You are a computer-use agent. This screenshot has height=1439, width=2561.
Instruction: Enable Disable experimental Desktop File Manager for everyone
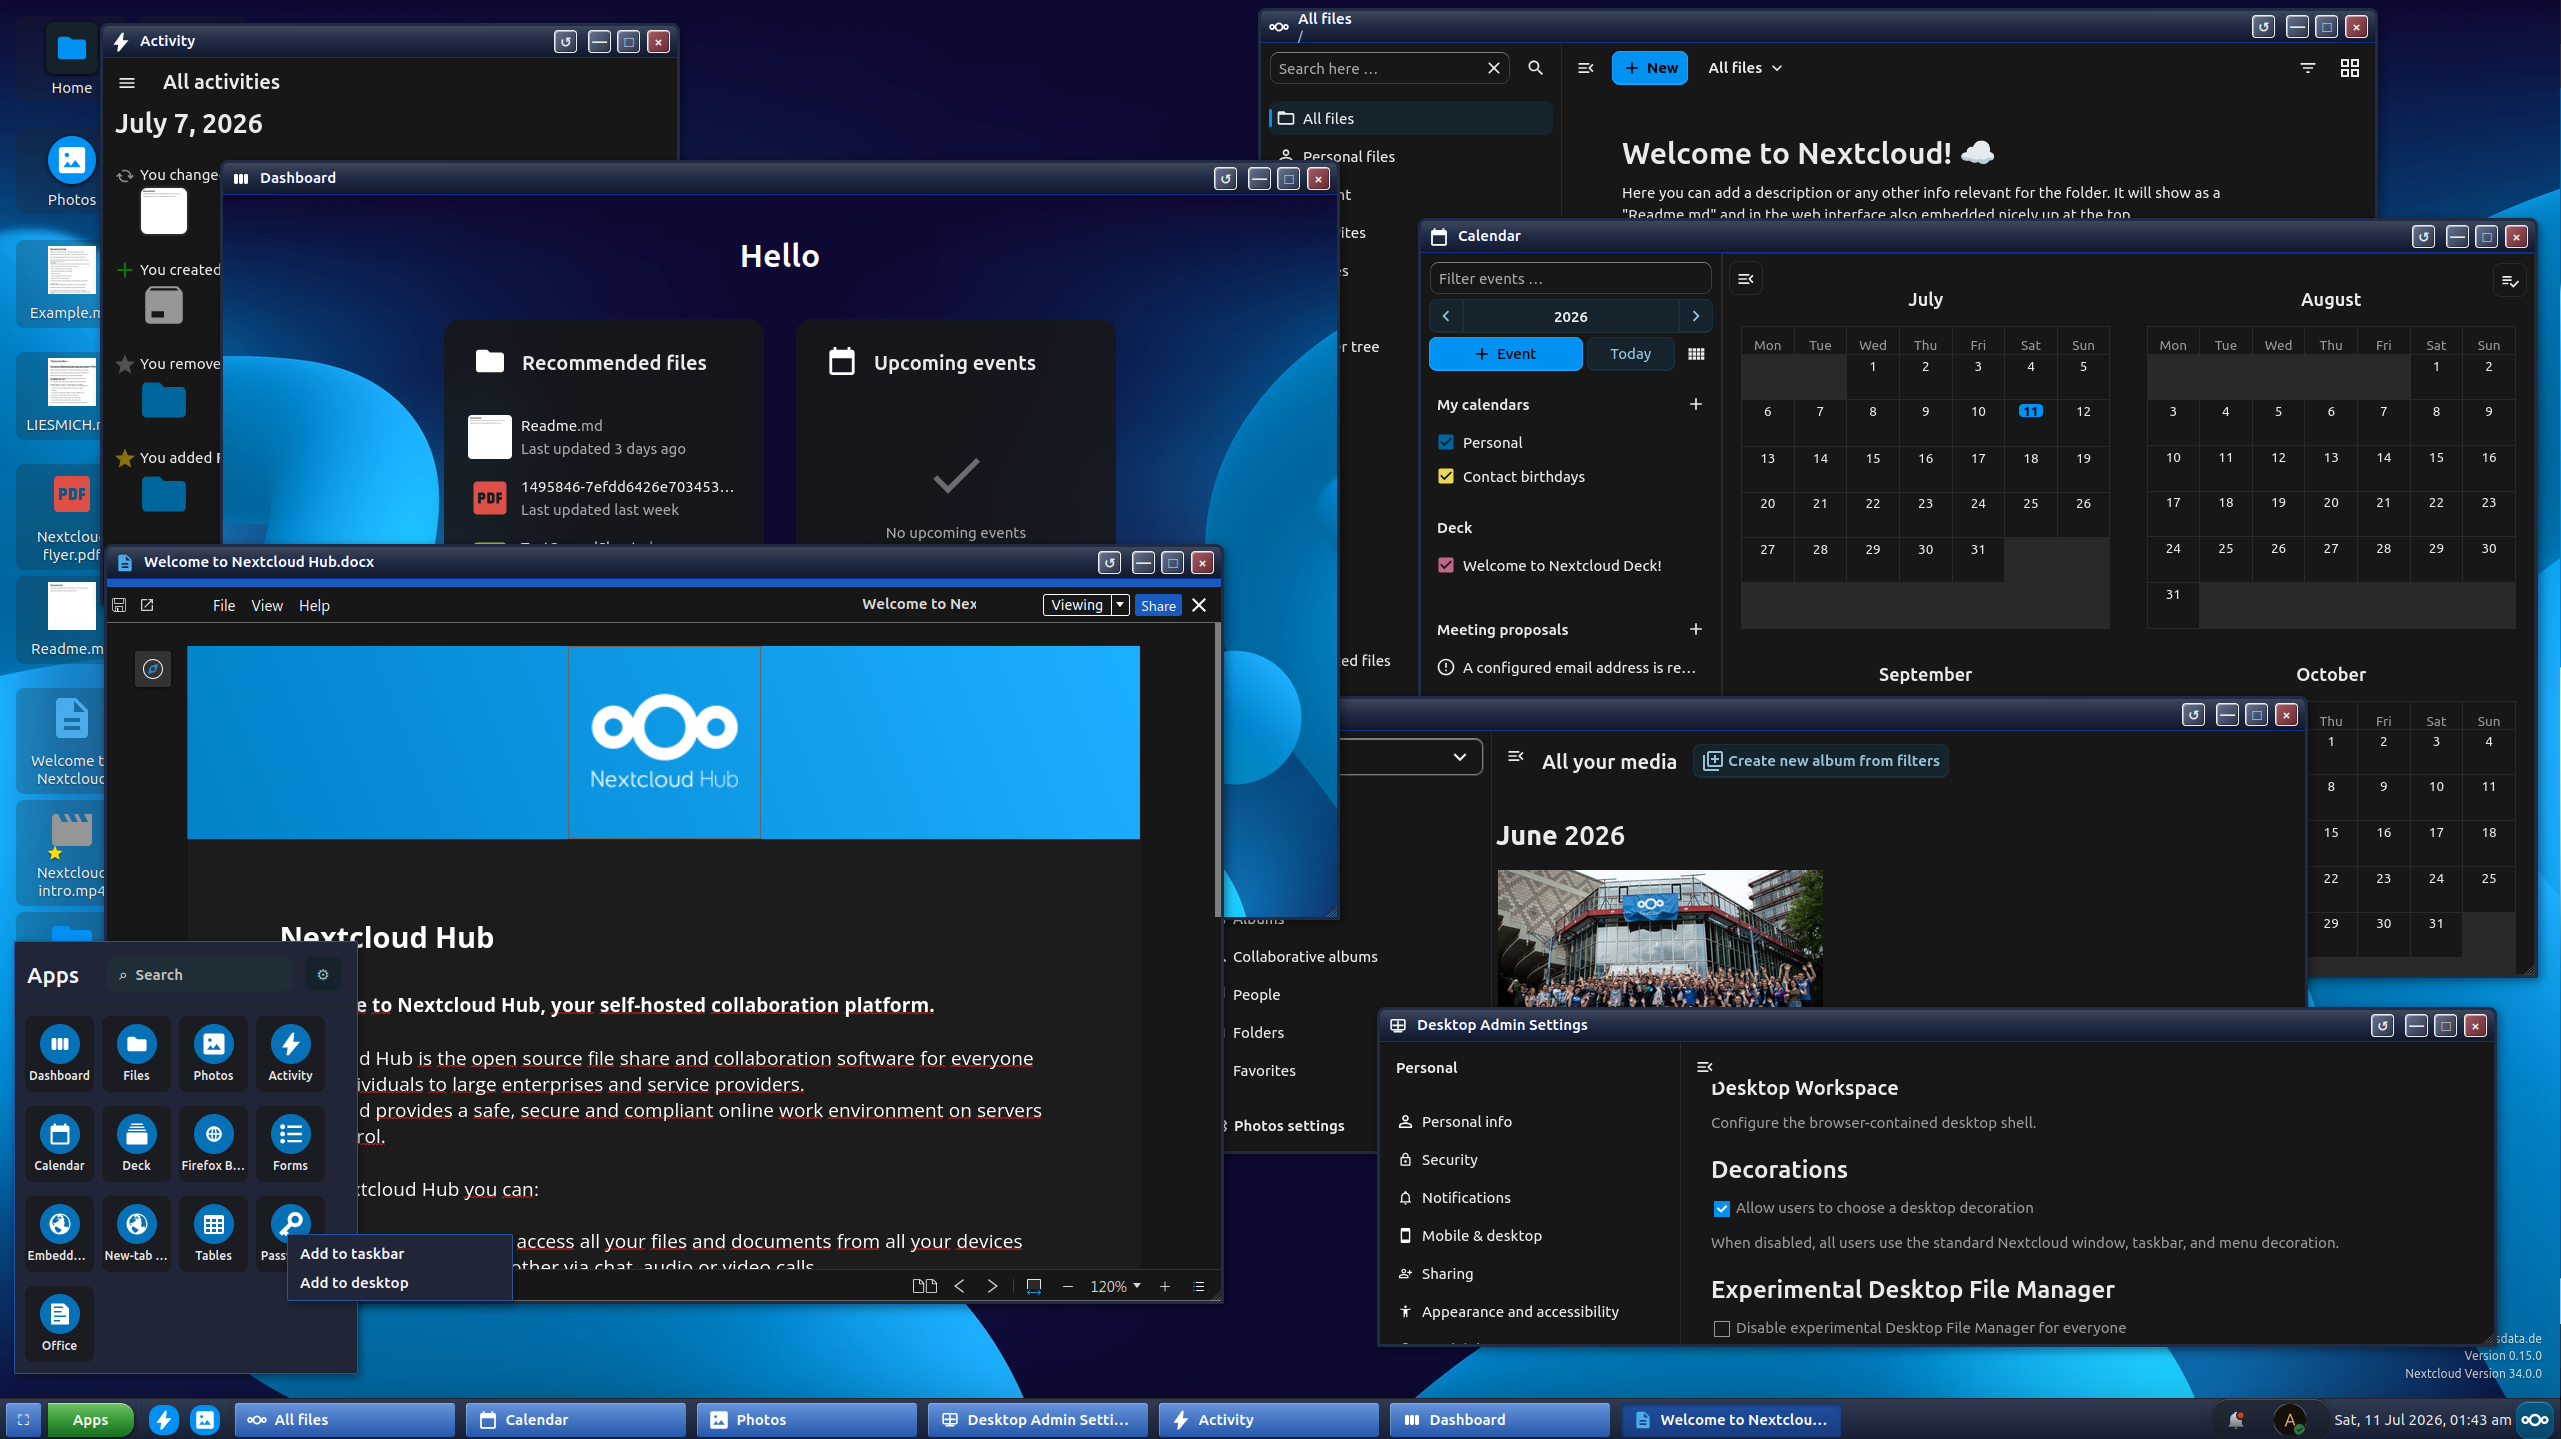click(x=1722, y=1328)
